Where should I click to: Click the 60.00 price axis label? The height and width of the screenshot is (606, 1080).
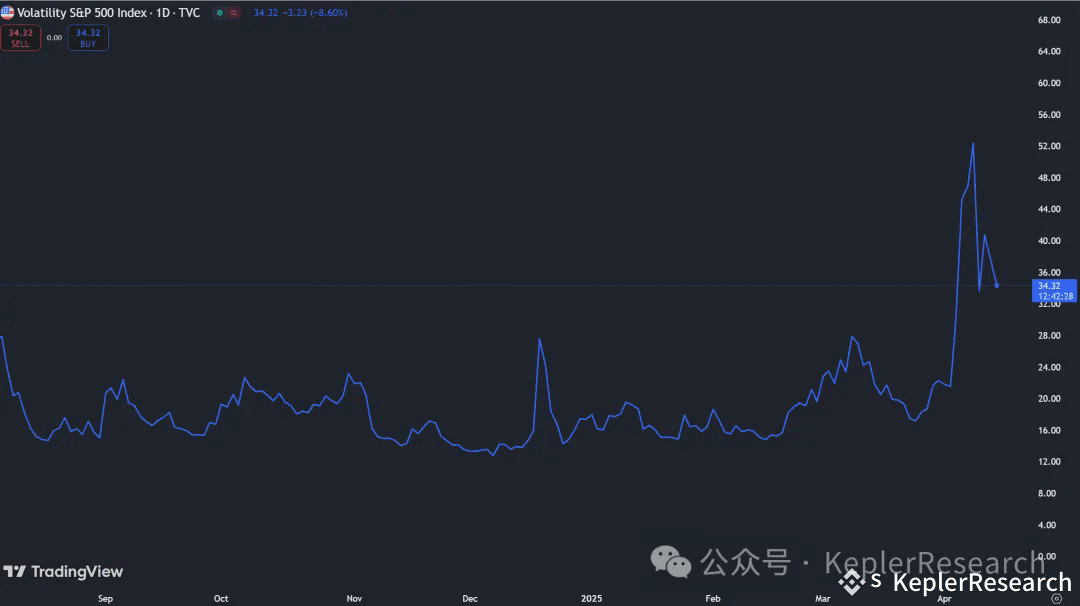[1049, 83]
